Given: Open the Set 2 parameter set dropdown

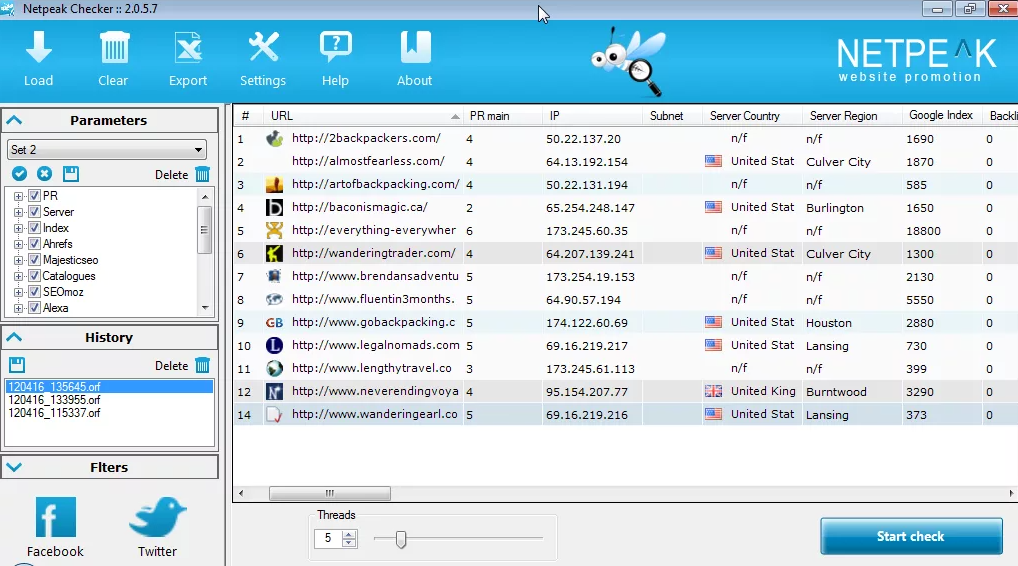Looking at the screenshot, I should [106, 150].
